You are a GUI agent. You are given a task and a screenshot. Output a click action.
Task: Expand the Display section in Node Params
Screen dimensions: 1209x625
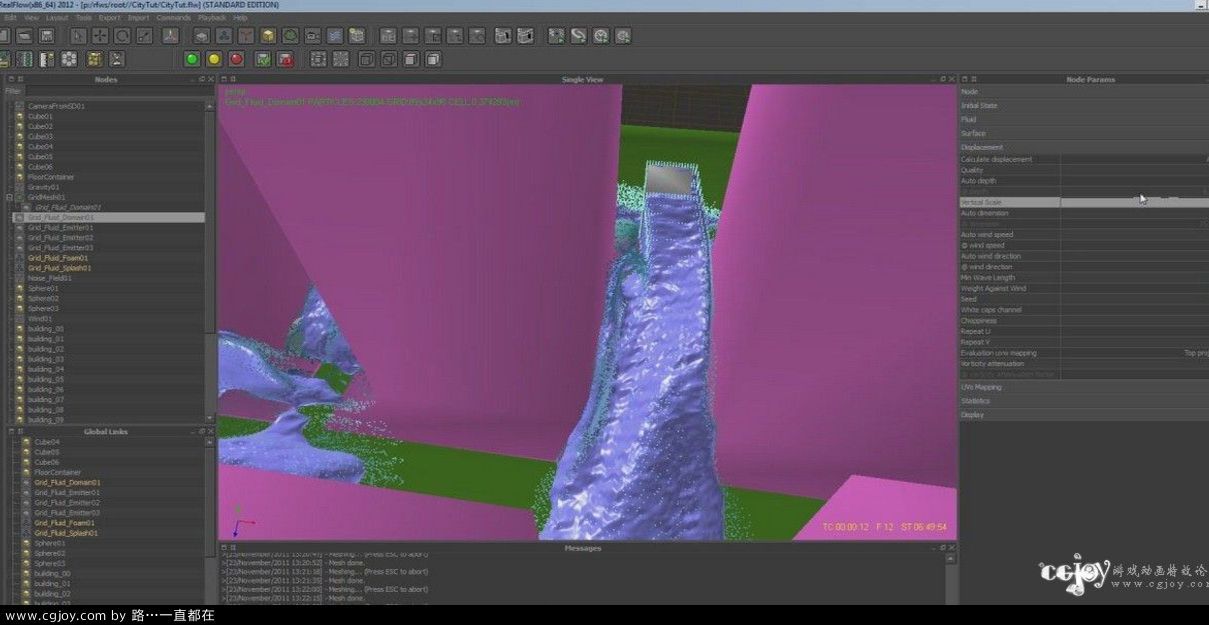1084,415
